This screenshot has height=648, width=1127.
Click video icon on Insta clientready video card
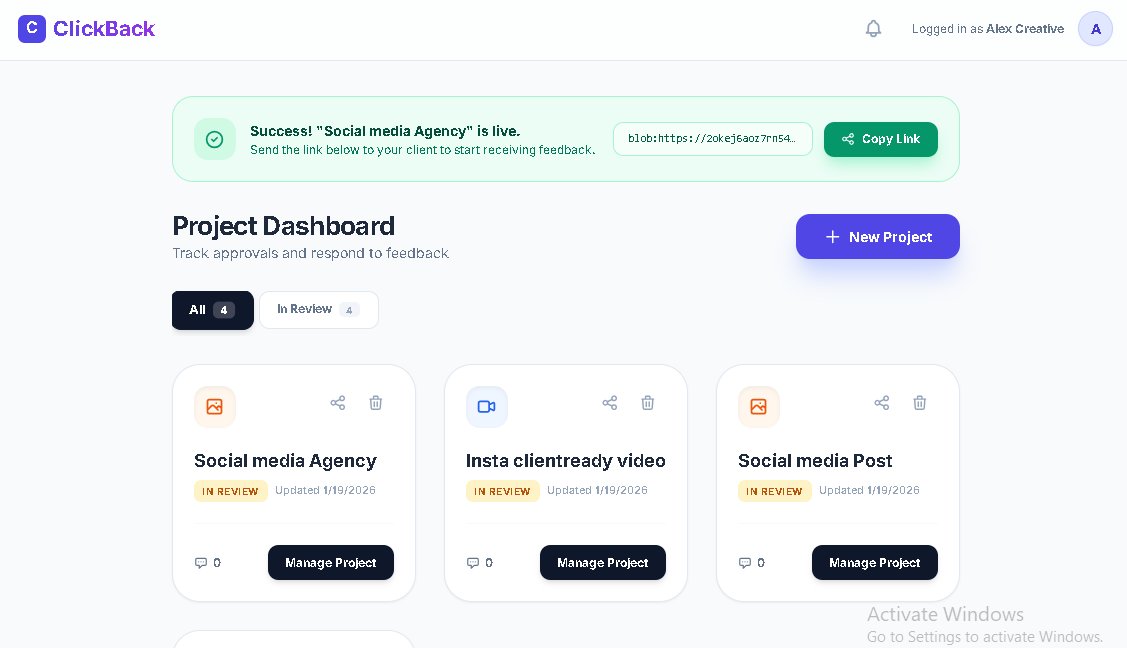point(487,407)
